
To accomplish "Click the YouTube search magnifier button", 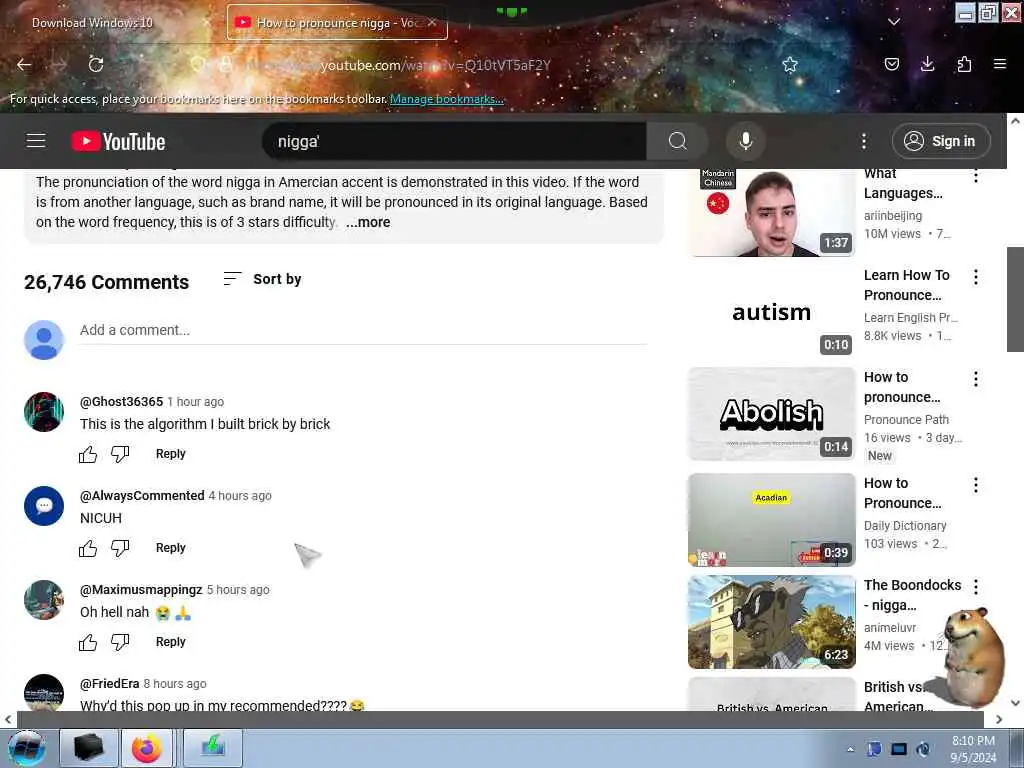I will pyautogui.click(x=677, y=141).
